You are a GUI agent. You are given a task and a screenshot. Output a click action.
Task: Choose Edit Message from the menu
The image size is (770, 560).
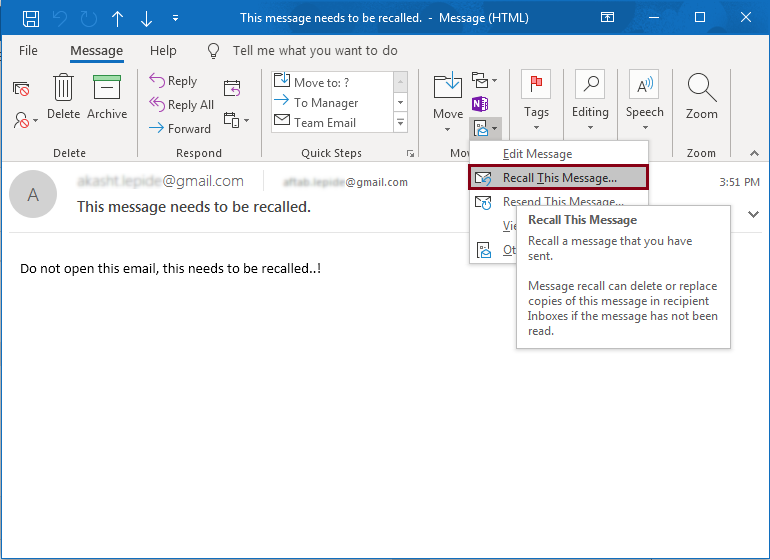(x=537, y=154)
